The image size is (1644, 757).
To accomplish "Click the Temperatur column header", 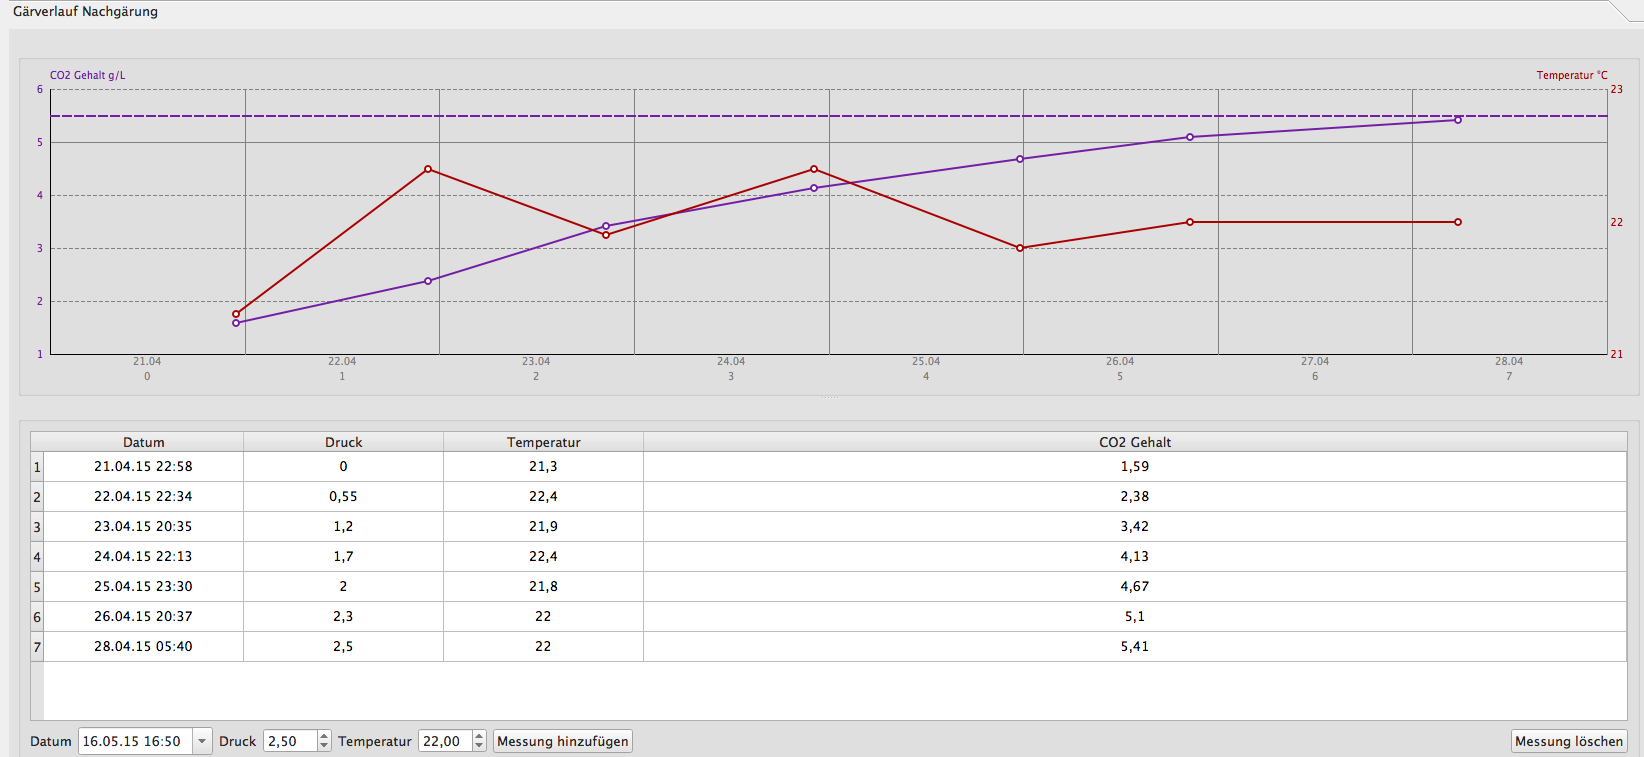I will tap(543, 442).
